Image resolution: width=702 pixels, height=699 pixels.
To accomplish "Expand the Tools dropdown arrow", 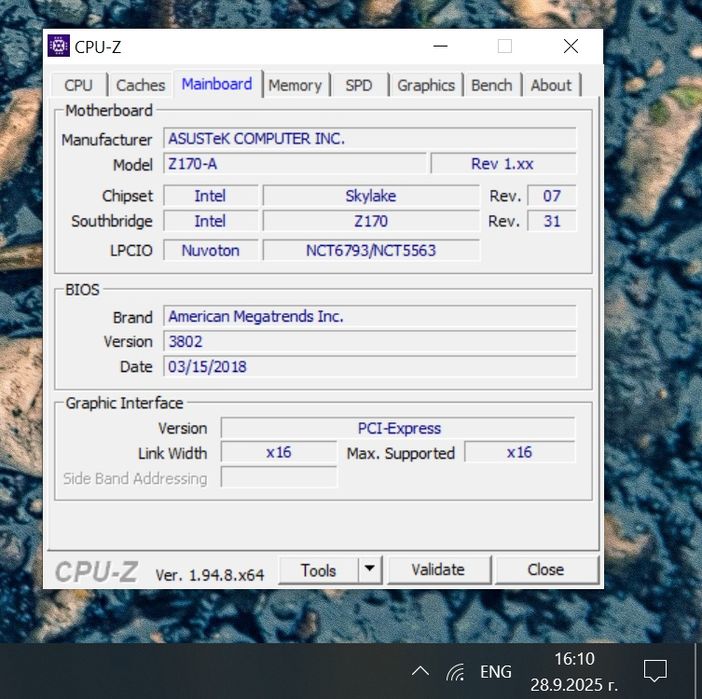I will click(x=370, y=570).
